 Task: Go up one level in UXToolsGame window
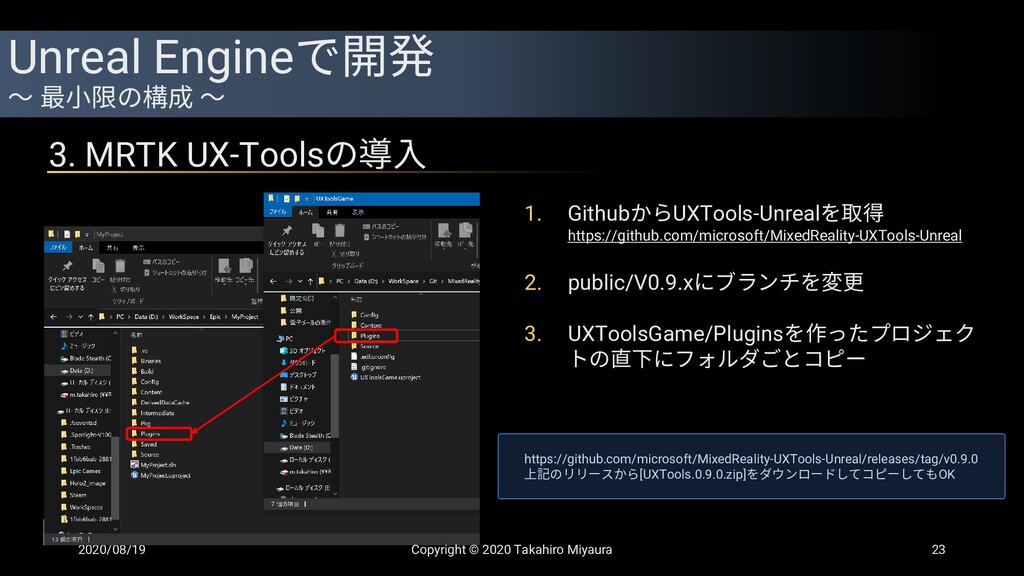(x=310, y=281)
